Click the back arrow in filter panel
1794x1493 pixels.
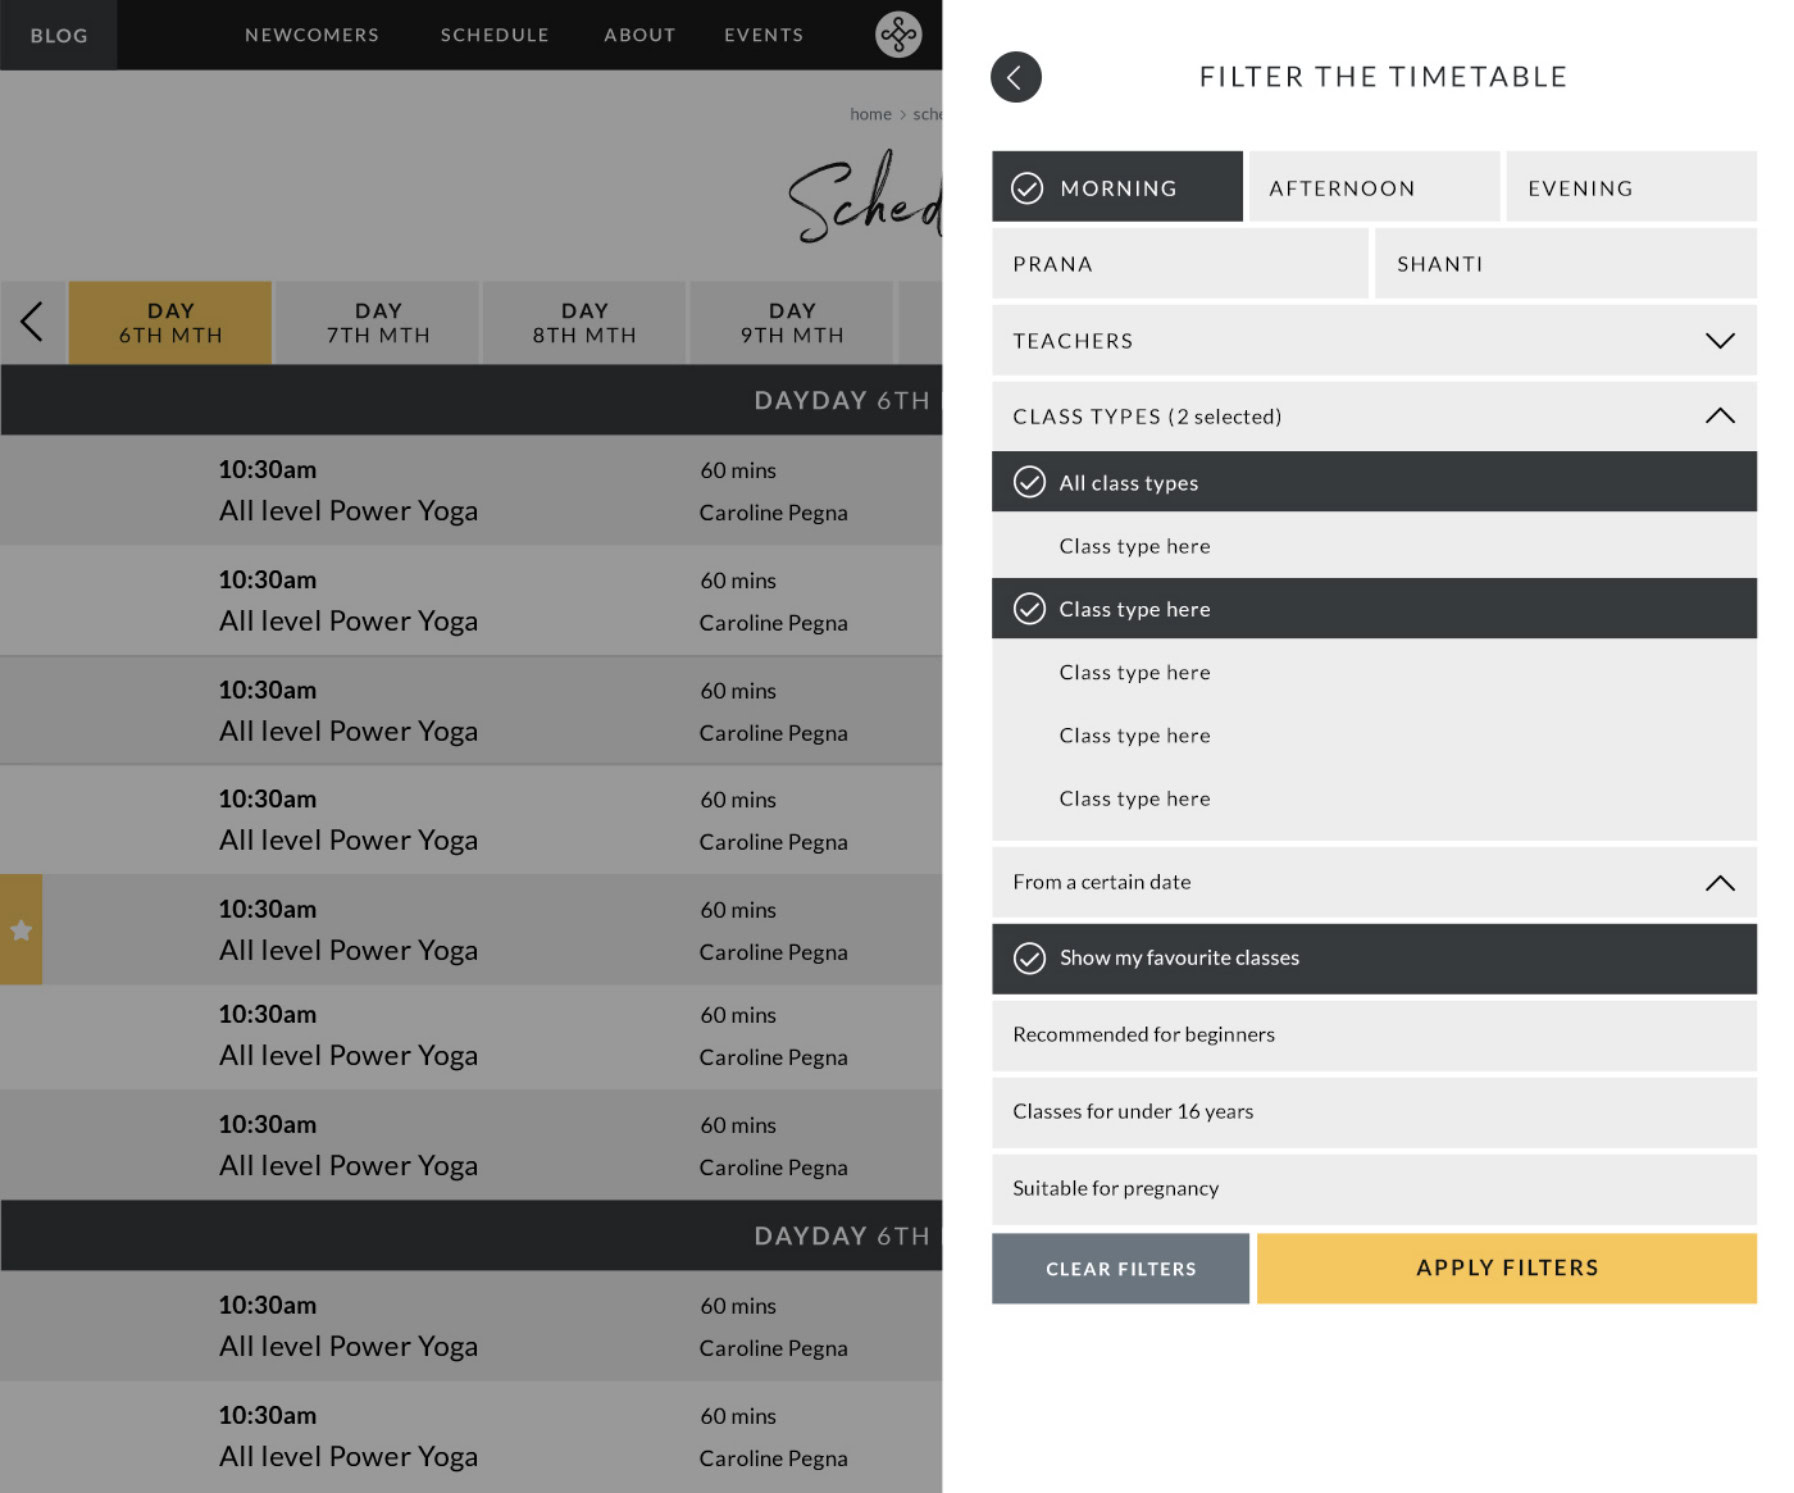[1015, 77]
